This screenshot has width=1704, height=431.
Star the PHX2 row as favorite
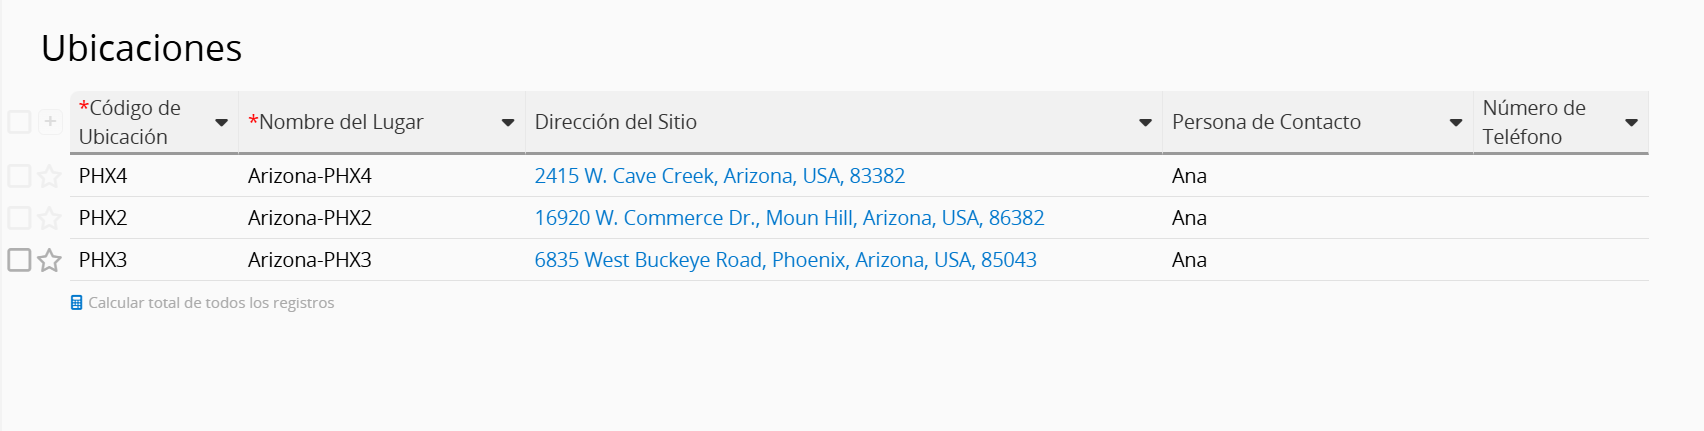[x=49, y=218]
